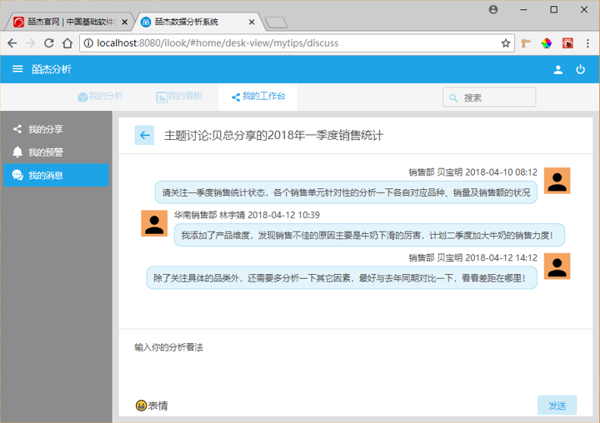Click message bubble starting 请关注一季度
600x423 pixels.
click(346, 193)
